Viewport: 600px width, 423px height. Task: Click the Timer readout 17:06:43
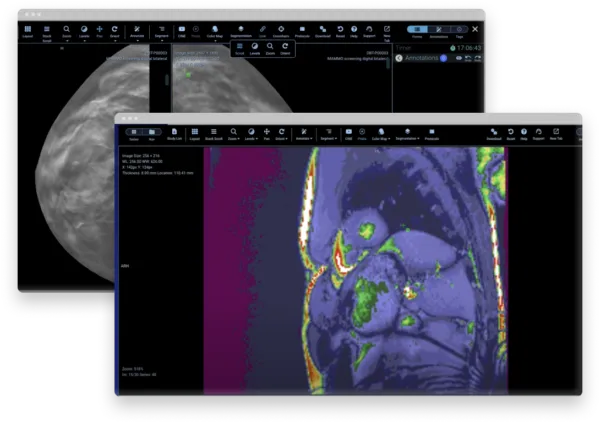pyautogui.click(x=469, y=48)
